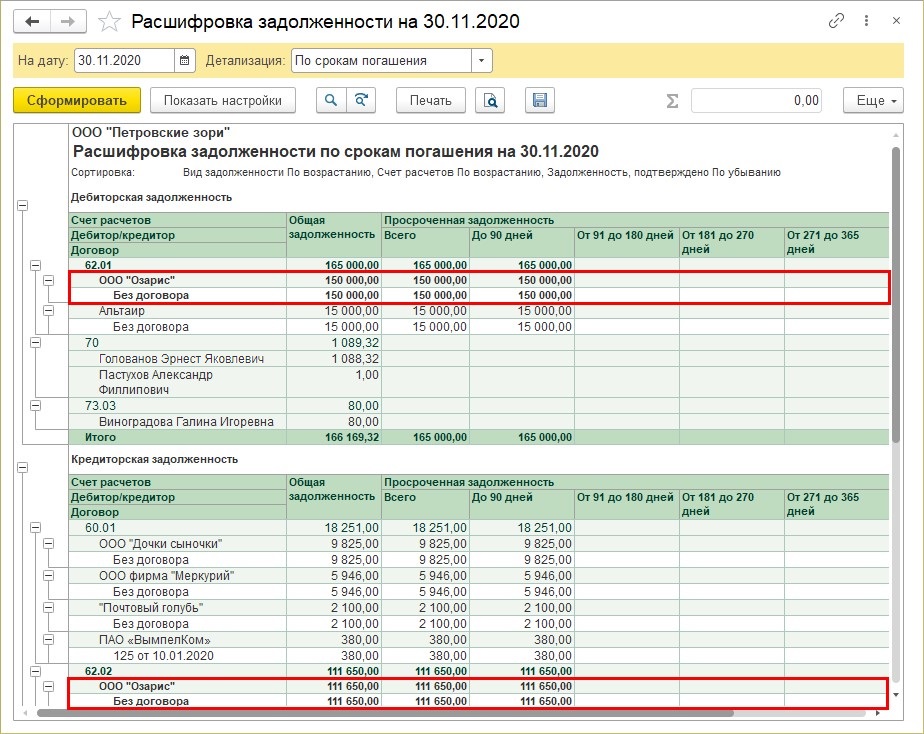Viewport: 924px width, 734px height.
Task: Click the sigma sum icon
Action: click(x=672, y=101)
